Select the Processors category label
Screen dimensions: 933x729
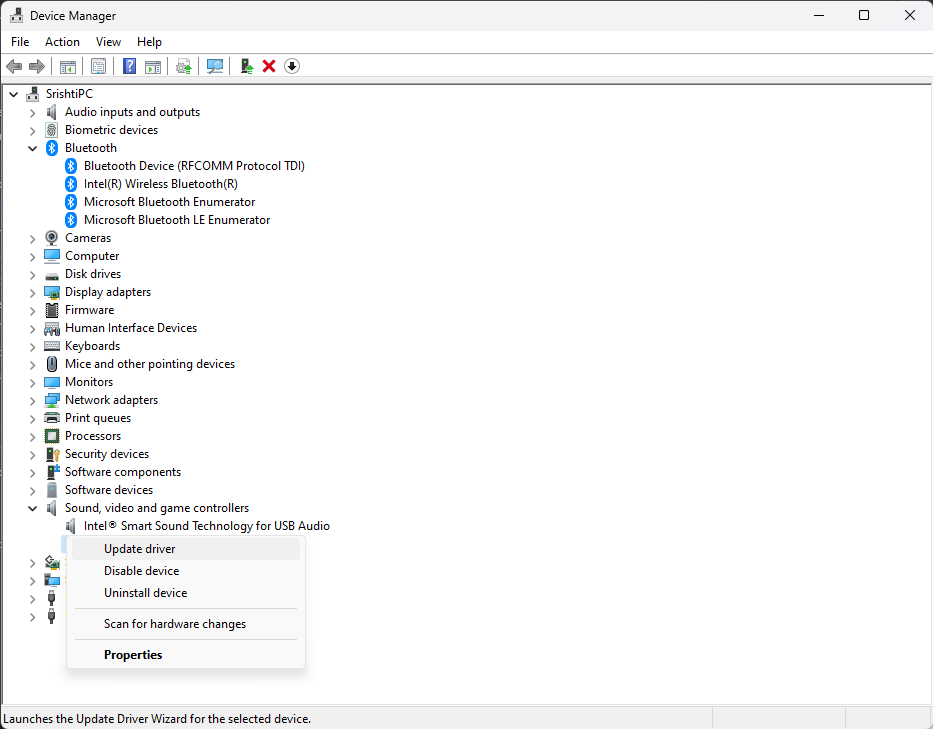(x=93, y=436)
